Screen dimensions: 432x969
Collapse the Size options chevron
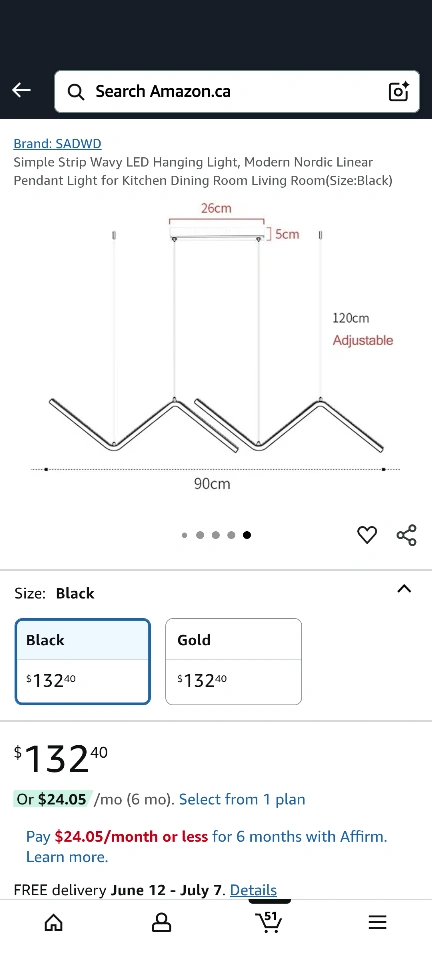tap(404, 588)
